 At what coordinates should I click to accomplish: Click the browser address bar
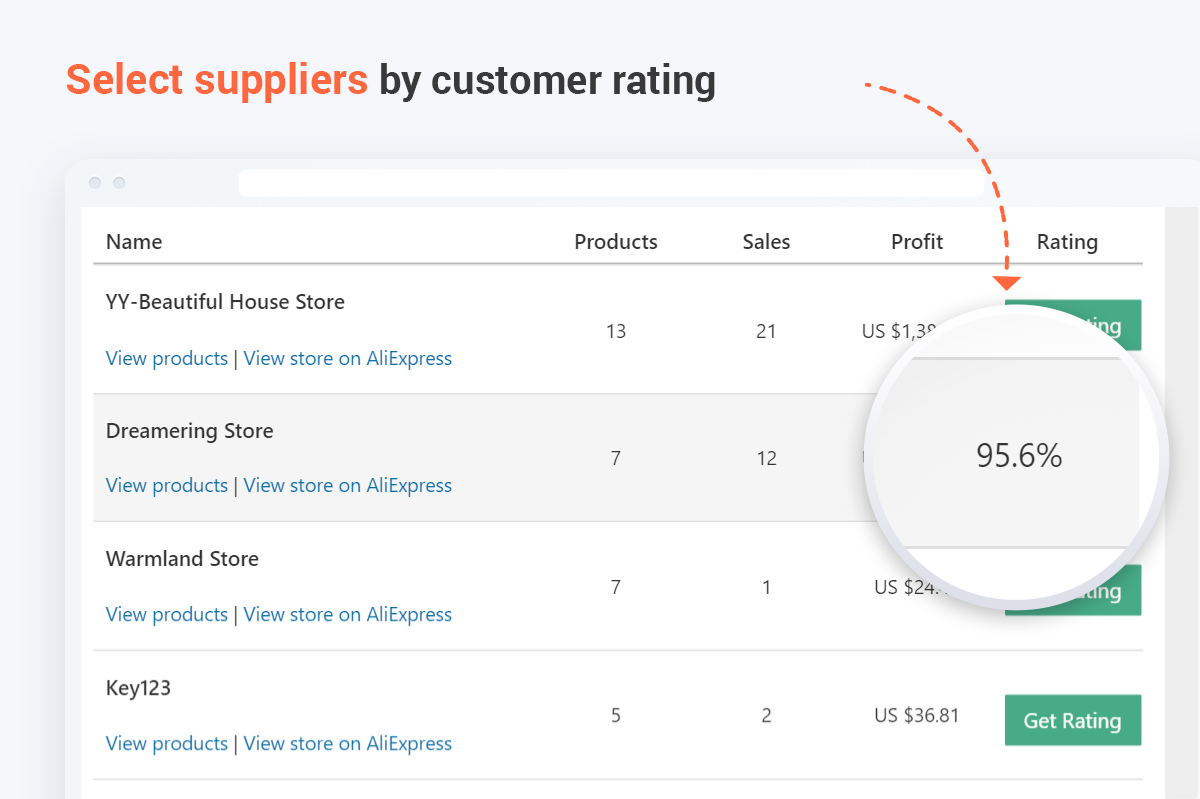pyautogui.click(x=611, y=183)
